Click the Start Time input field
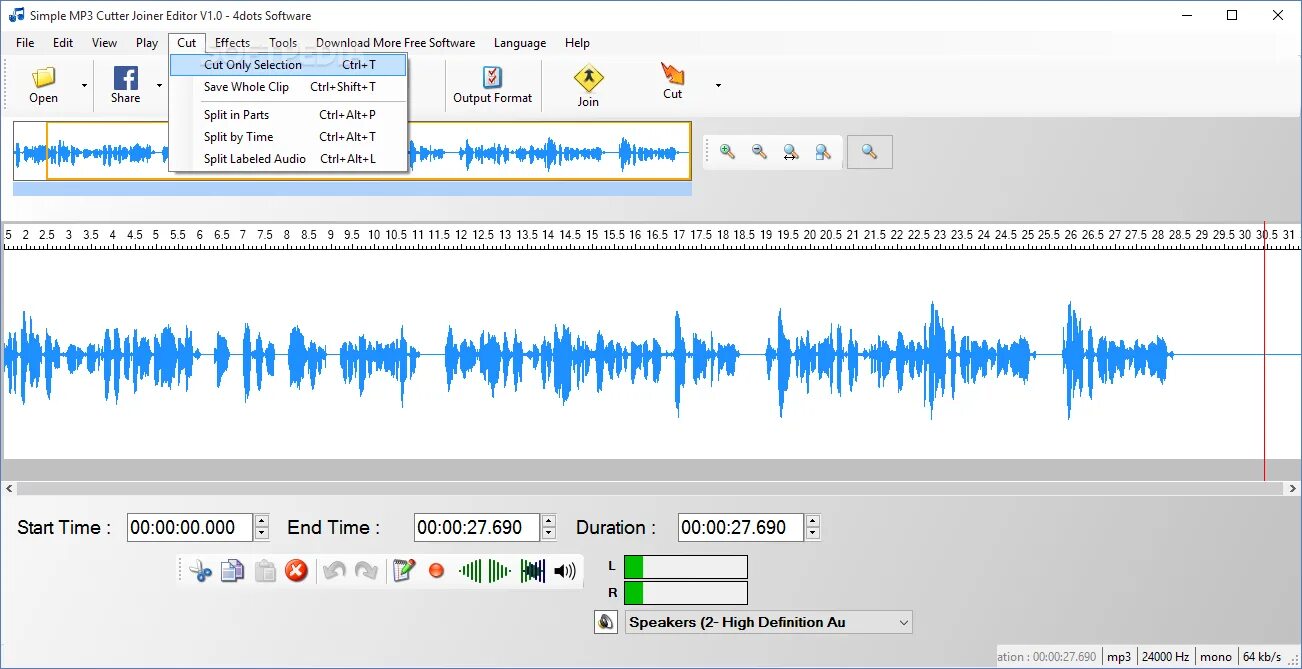This screenshot has height=669, width=1302. tap(190, 528)
